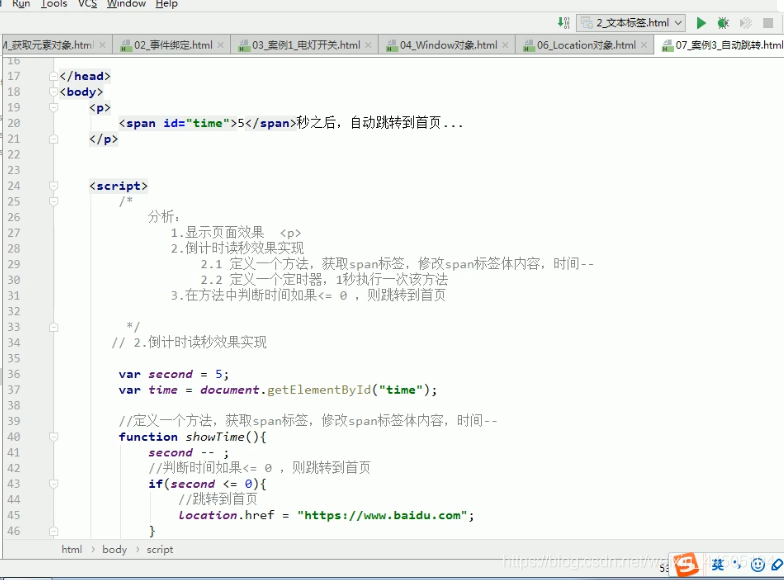
Task: Click the comment '// 2.倒计时读秒效果实现'
Action: coord(189,342)
